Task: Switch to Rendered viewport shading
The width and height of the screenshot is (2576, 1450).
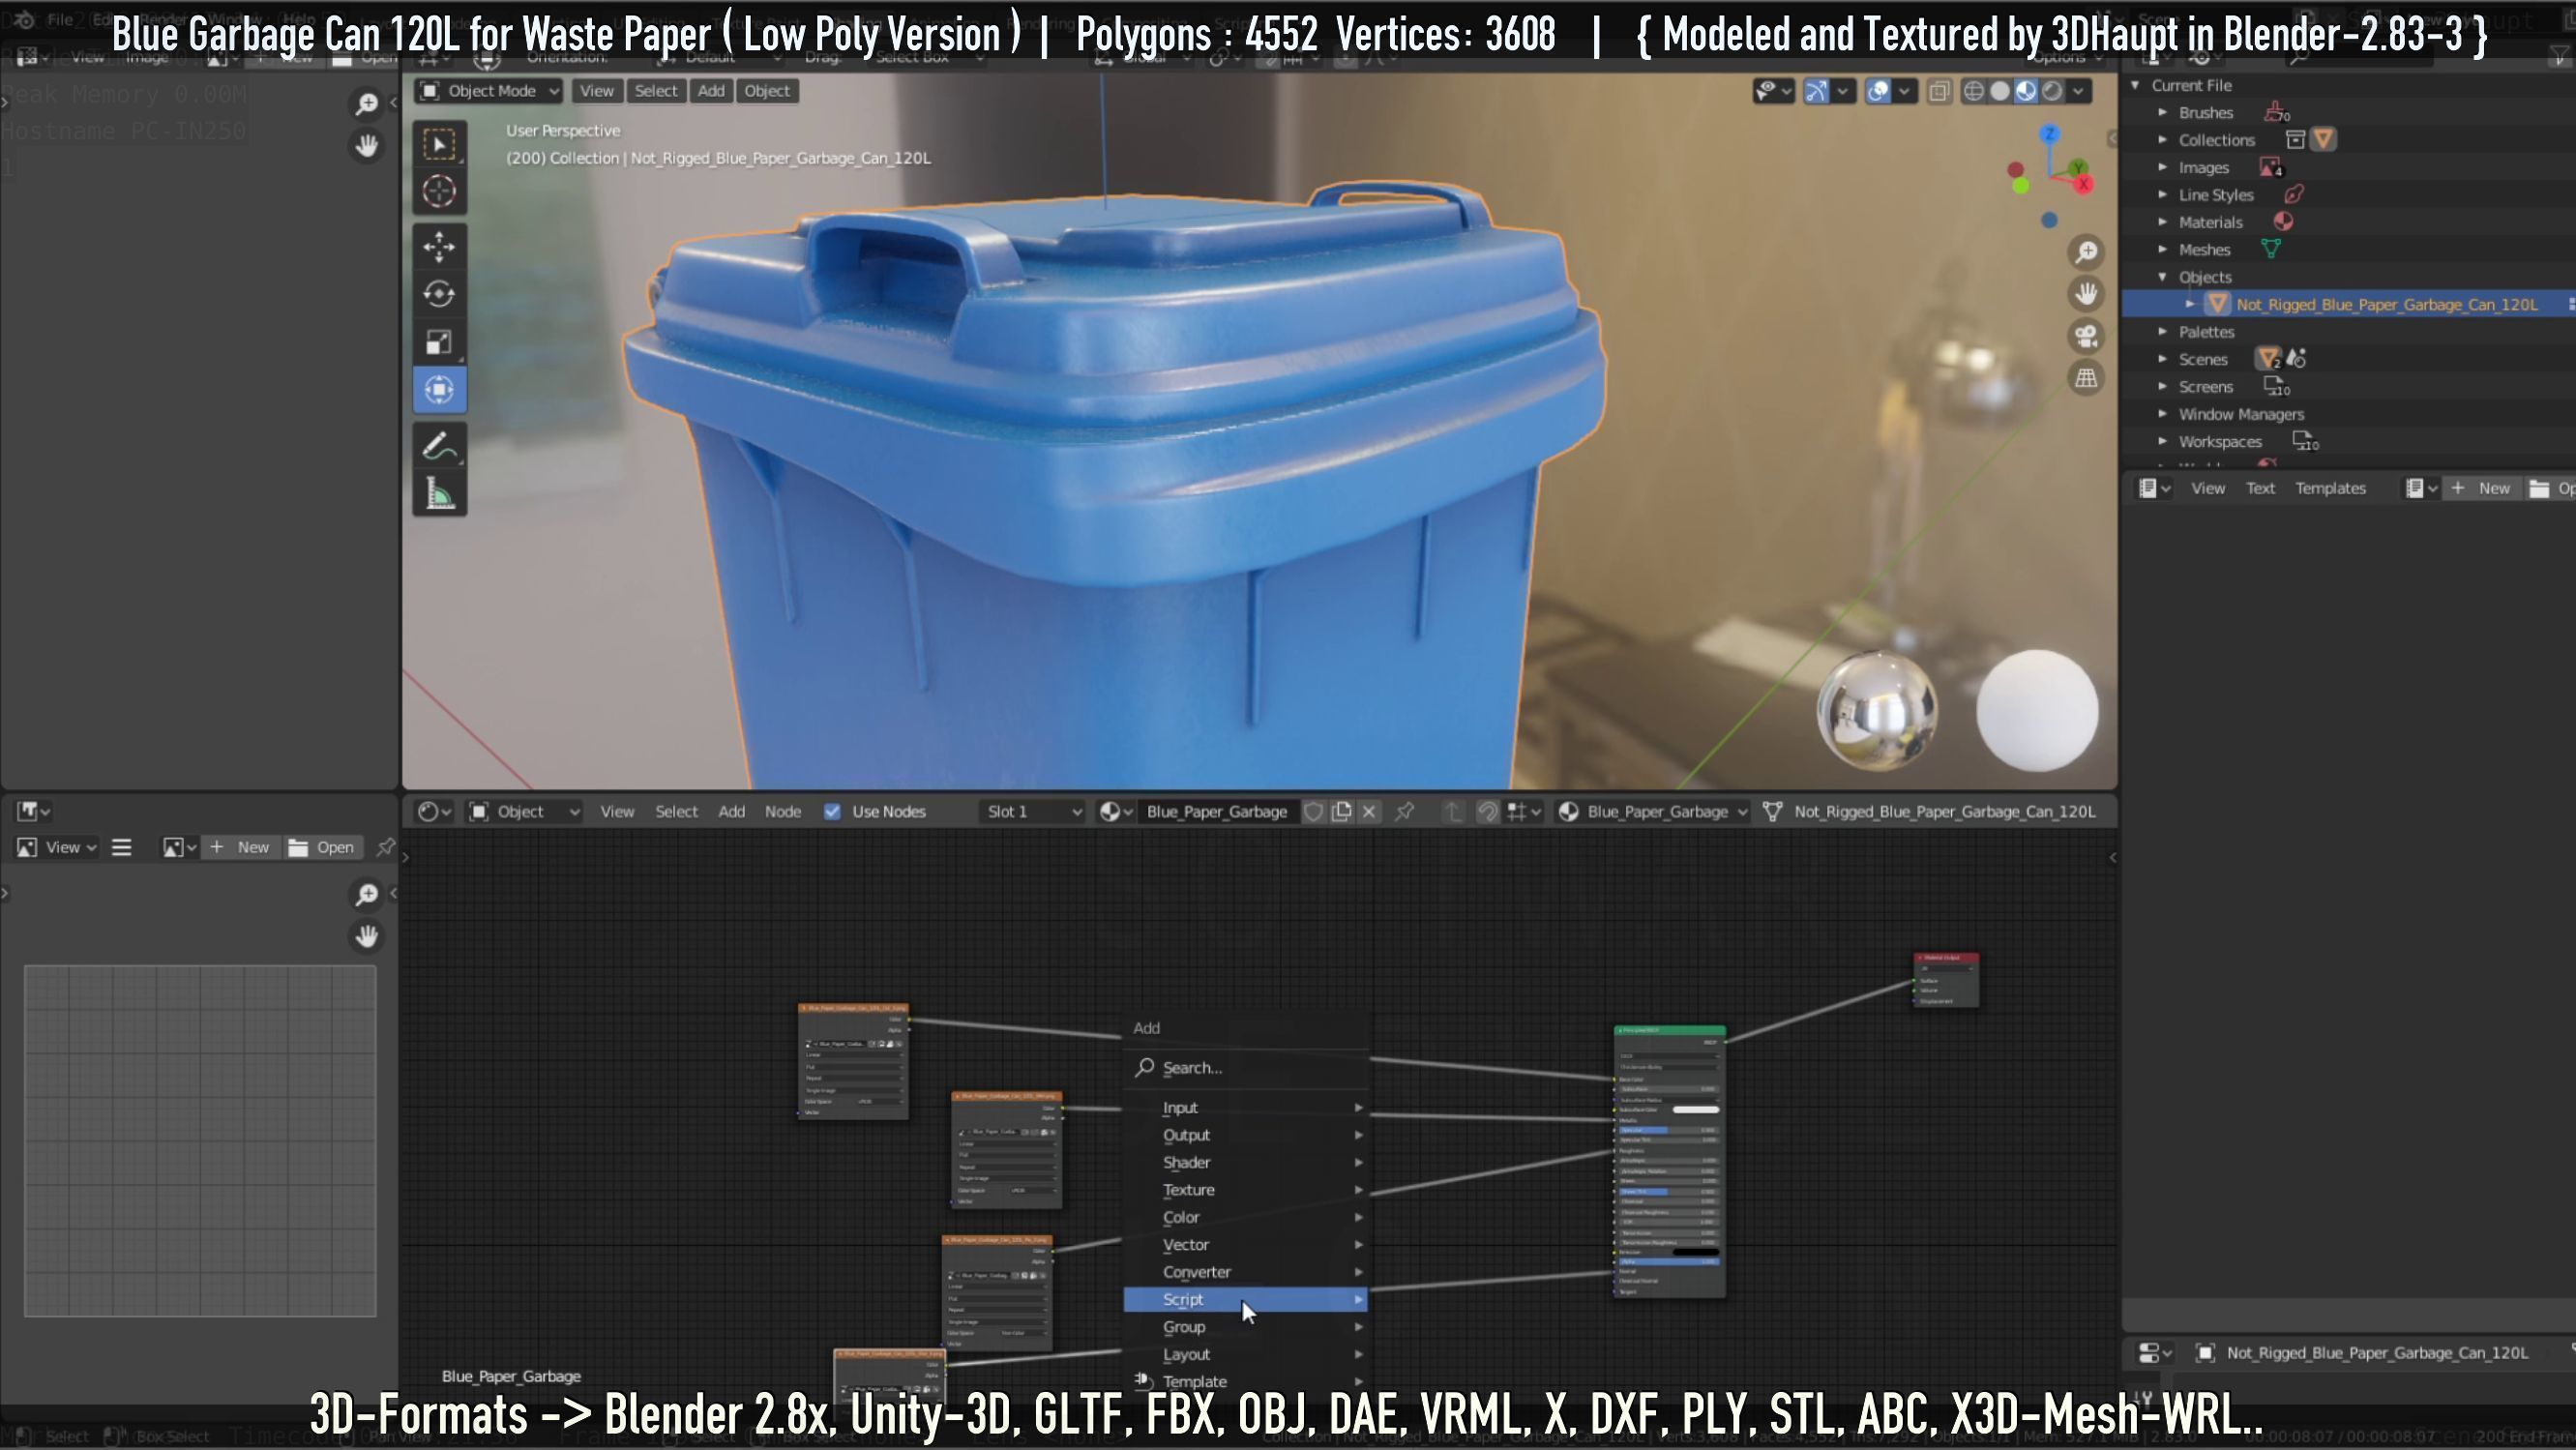Action: [x=2051, y=92]
